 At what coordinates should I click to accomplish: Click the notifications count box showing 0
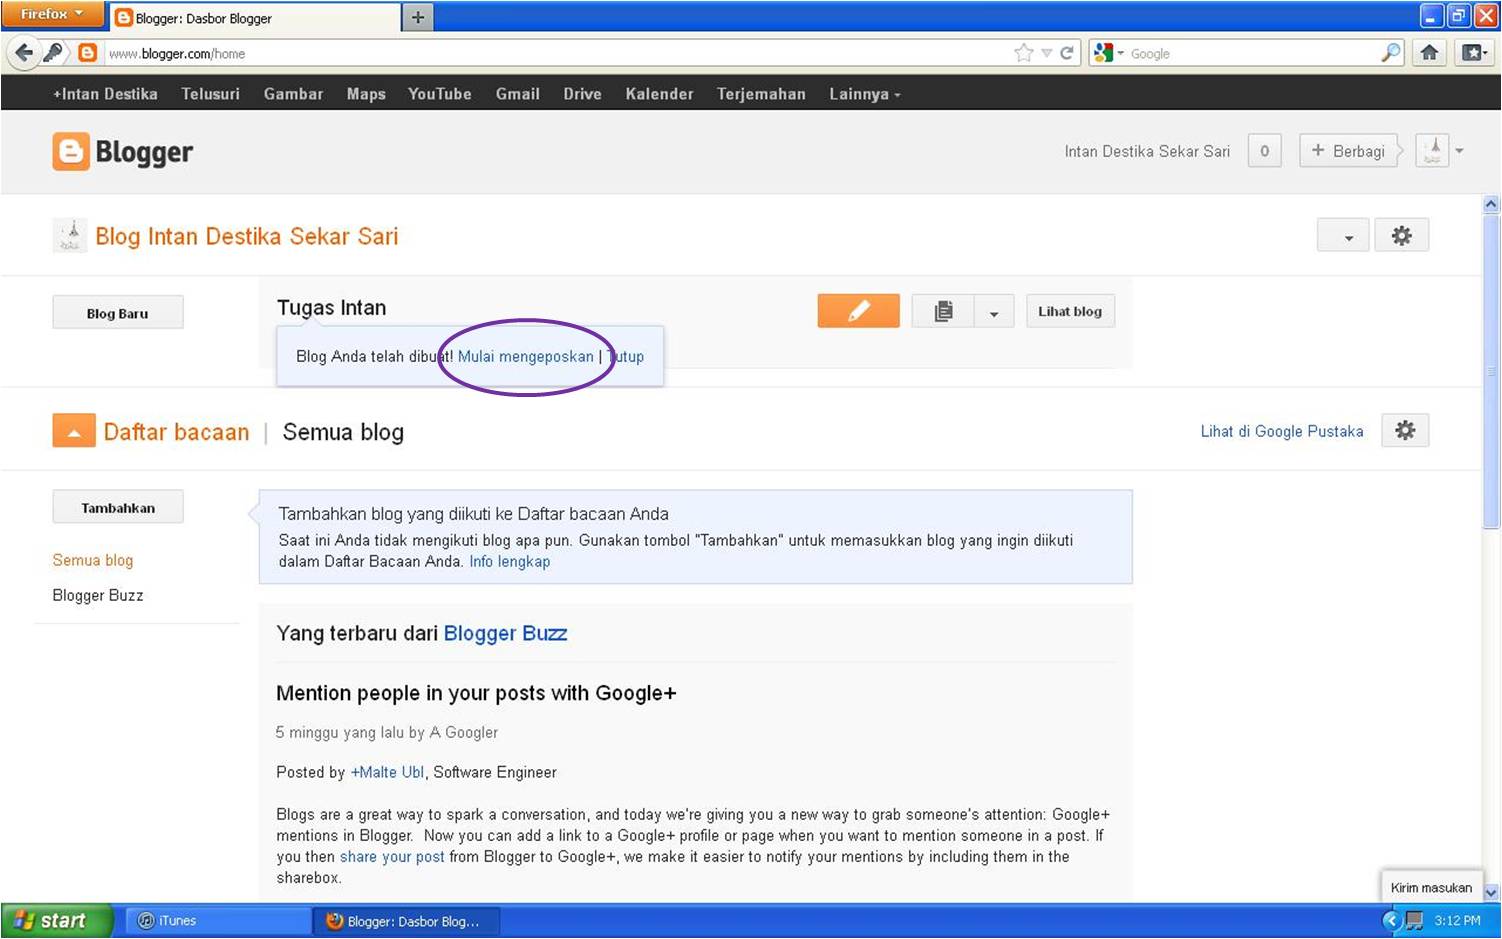point(1264,151)
